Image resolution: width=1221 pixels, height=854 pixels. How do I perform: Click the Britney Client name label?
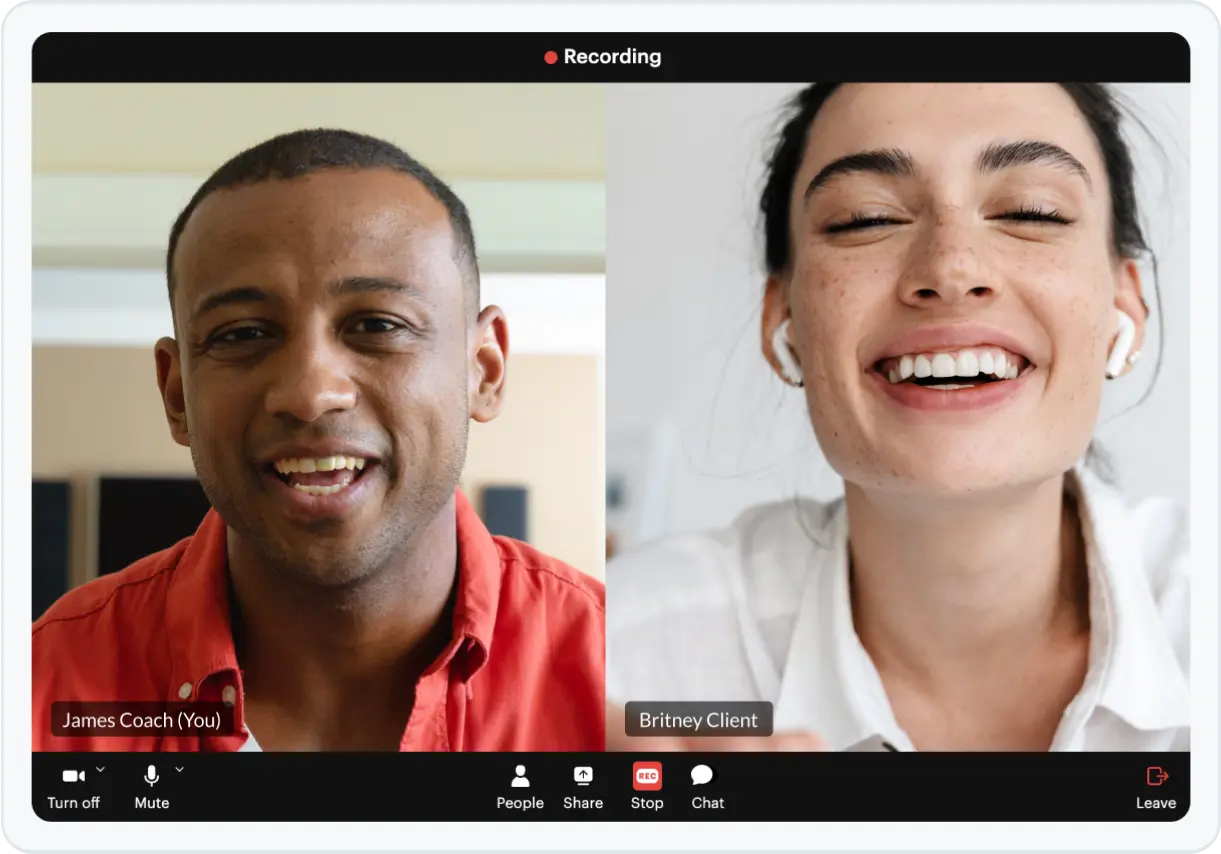point(698,719)
